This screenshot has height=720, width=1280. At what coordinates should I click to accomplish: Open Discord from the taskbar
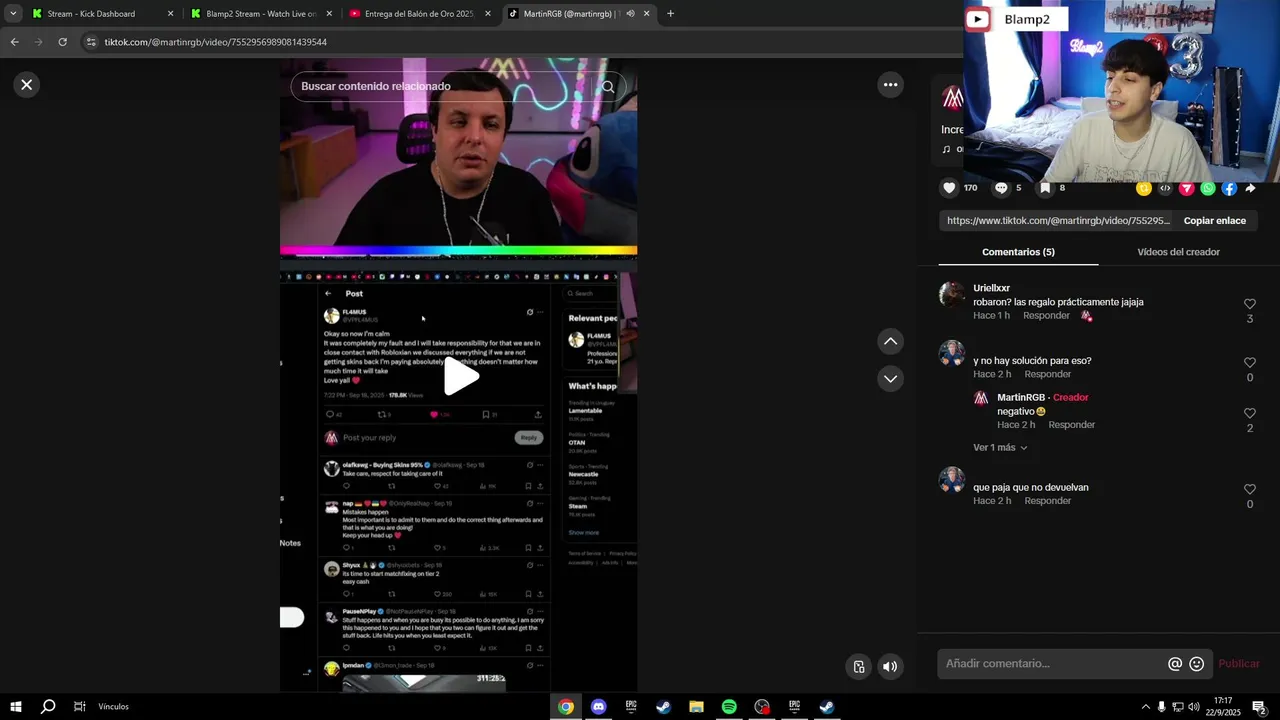[x=598, y=707]
